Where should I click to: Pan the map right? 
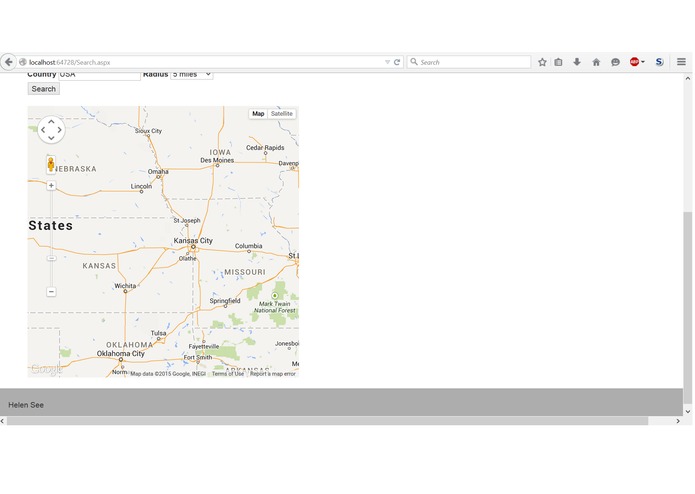pos(59,130)
